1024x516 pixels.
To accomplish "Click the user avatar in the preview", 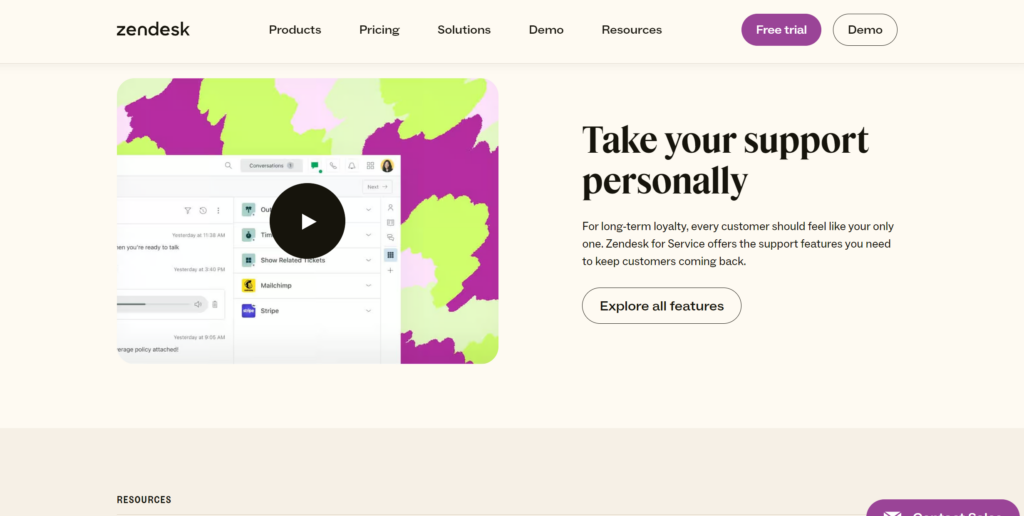I will 387,166.
